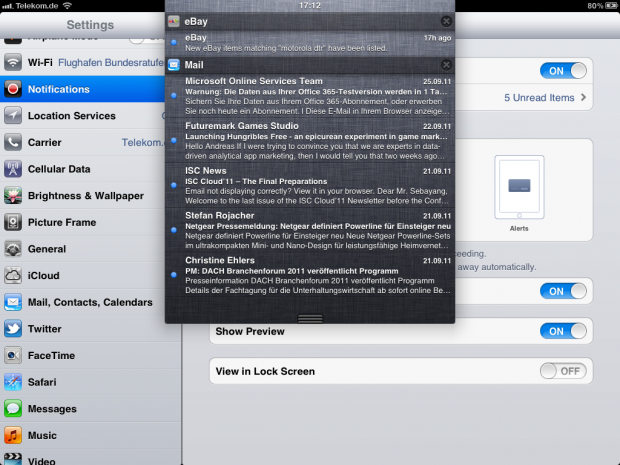Screen dimensions: 620x465
Task: Open the Stefan Rojacher Netgear email notification
Action: (310, 228)
